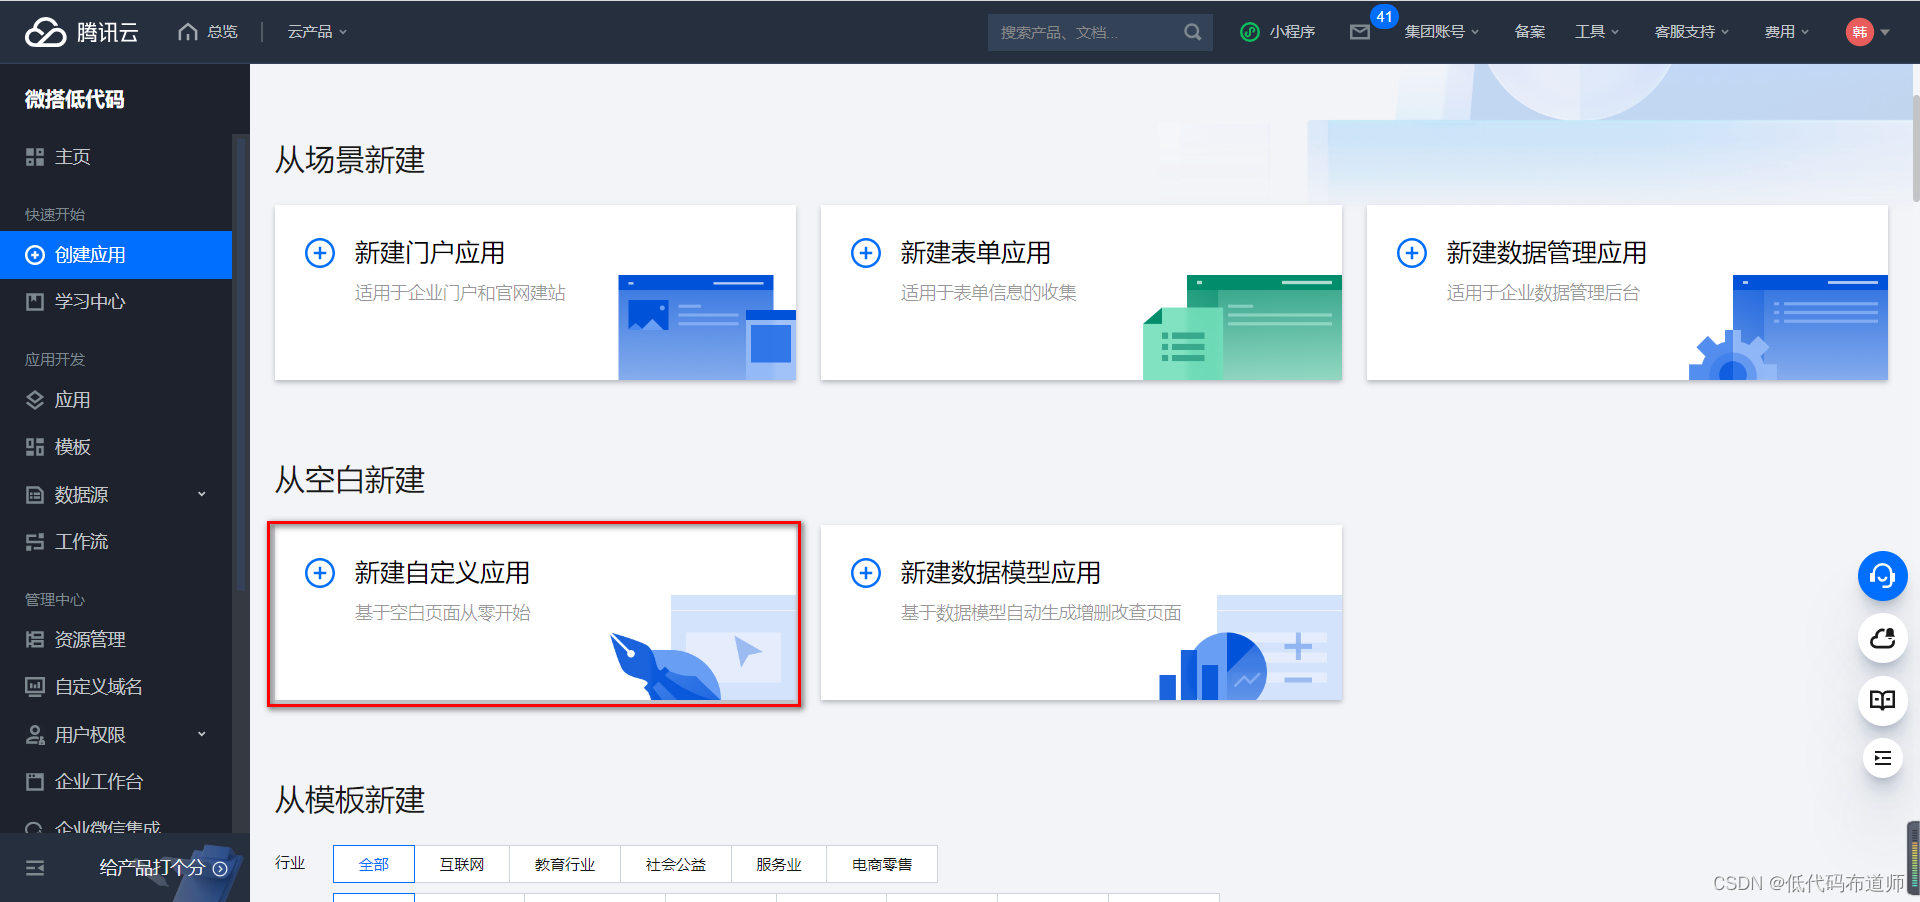1920x902 pixels.
Task: Click the search magnifier icon
Action: pyautogui.click(x=1192, y=32)
